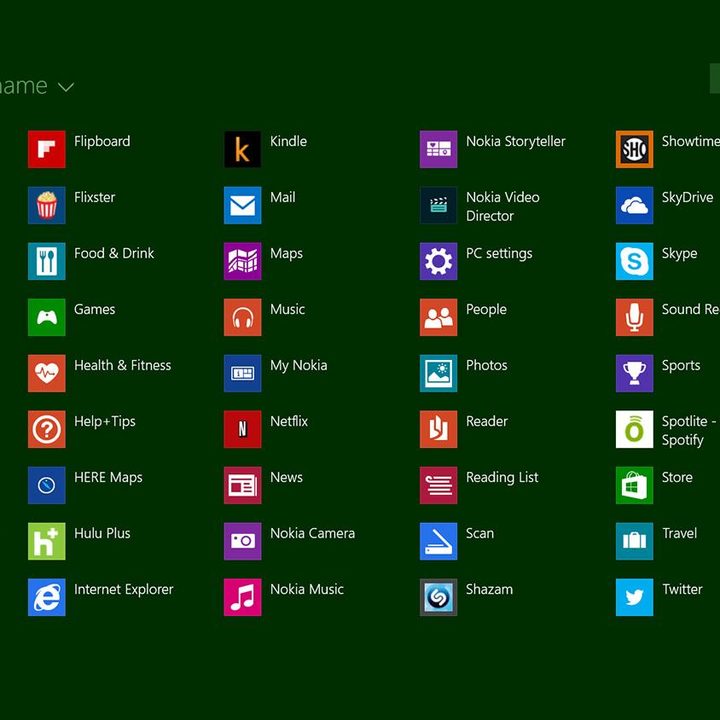Click the 'Nokia Camera' label

(x=312, y=534)
